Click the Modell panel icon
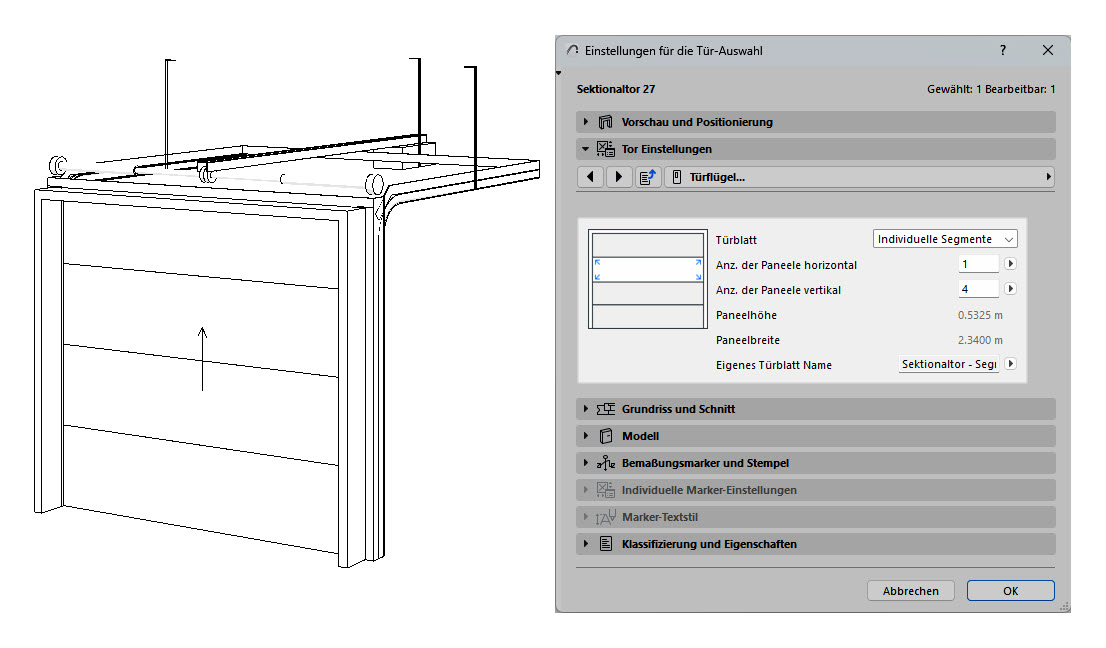 point(605,436)
